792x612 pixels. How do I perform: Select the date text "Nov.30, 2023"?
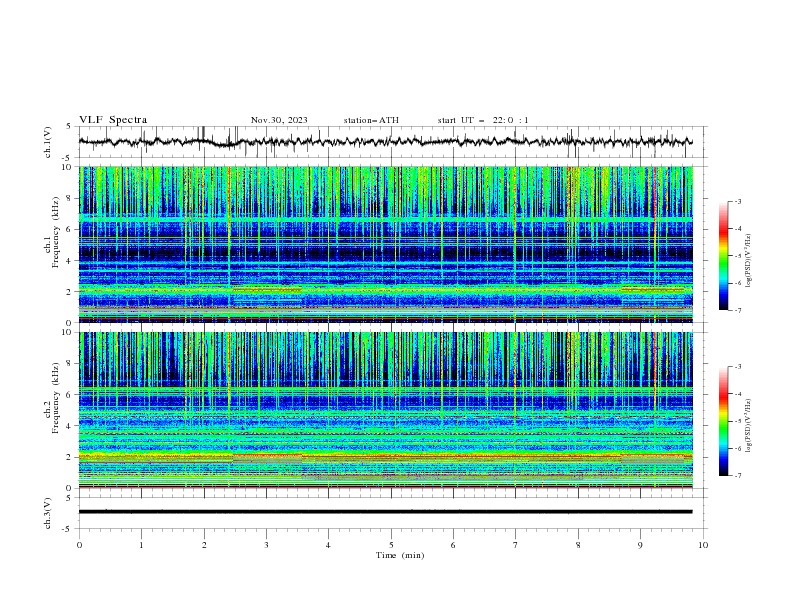coord(279,120)
